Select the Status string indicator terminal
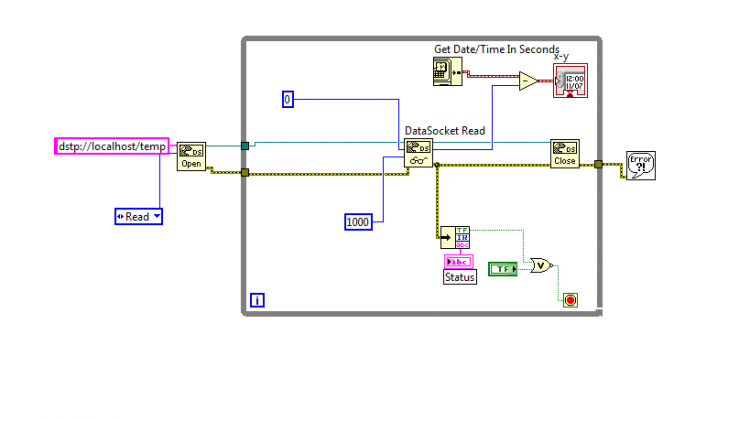 (x=459, y=262)
